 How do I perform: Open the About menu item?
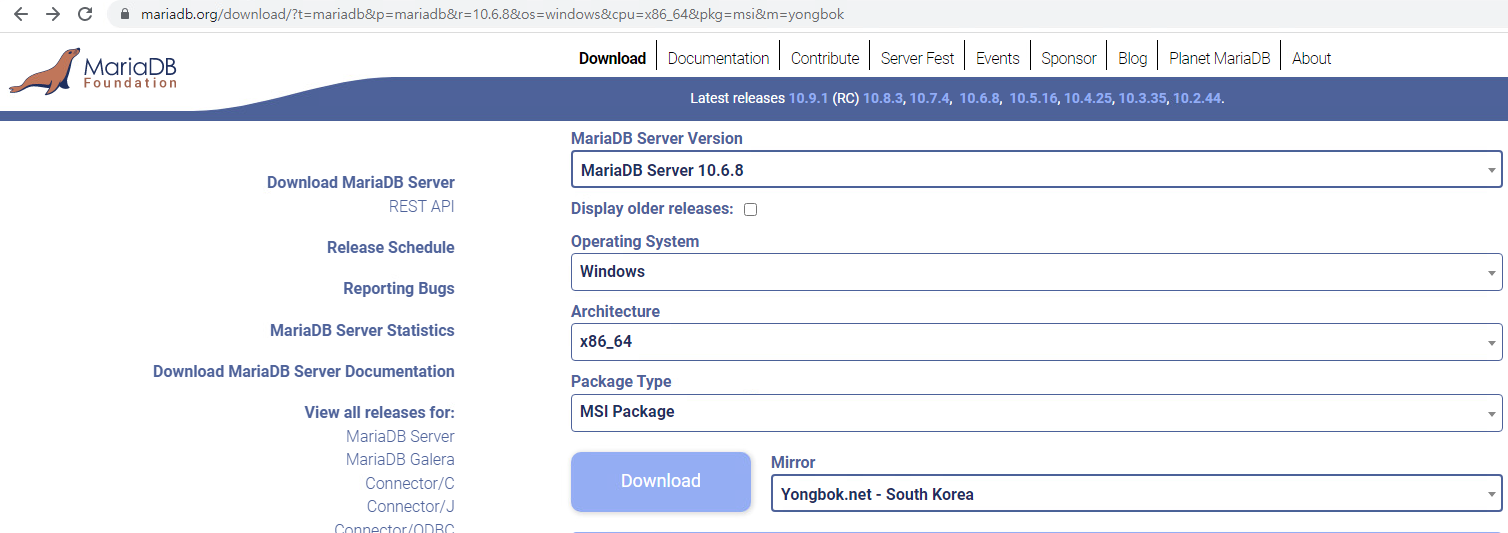click(1311, 58)
